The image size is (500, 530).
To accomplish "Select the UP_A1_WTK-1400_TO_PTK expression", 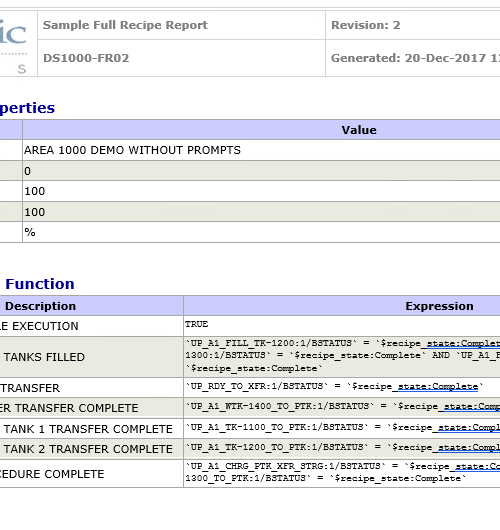I will coord(342,406).
